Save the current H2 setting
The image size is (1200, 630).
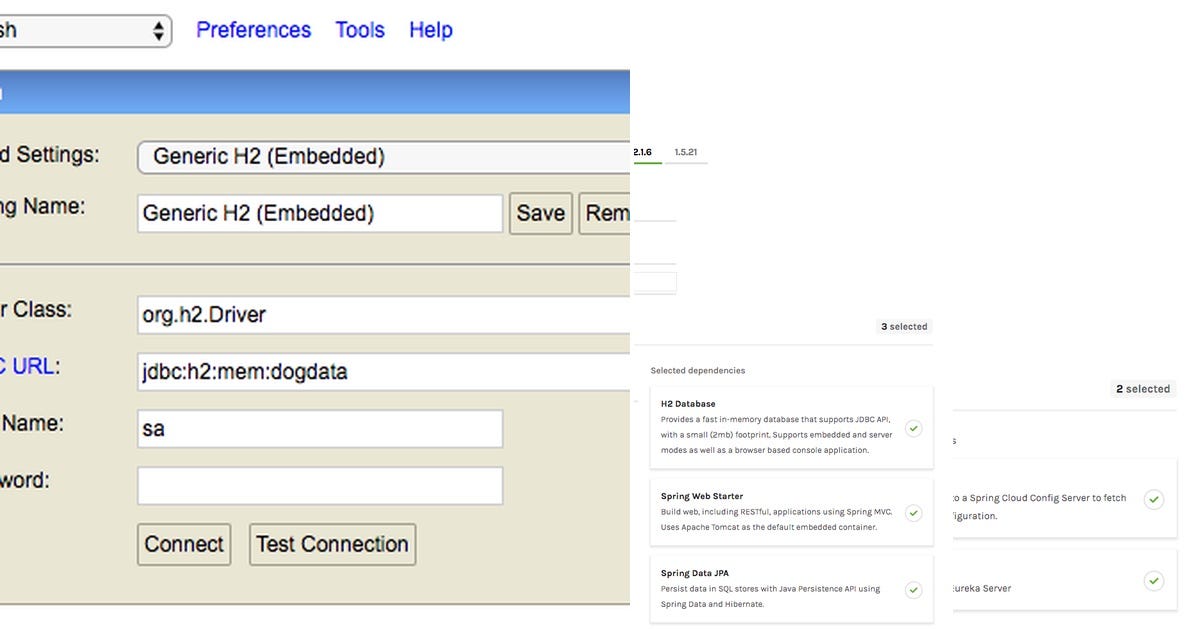click(541, 213)
